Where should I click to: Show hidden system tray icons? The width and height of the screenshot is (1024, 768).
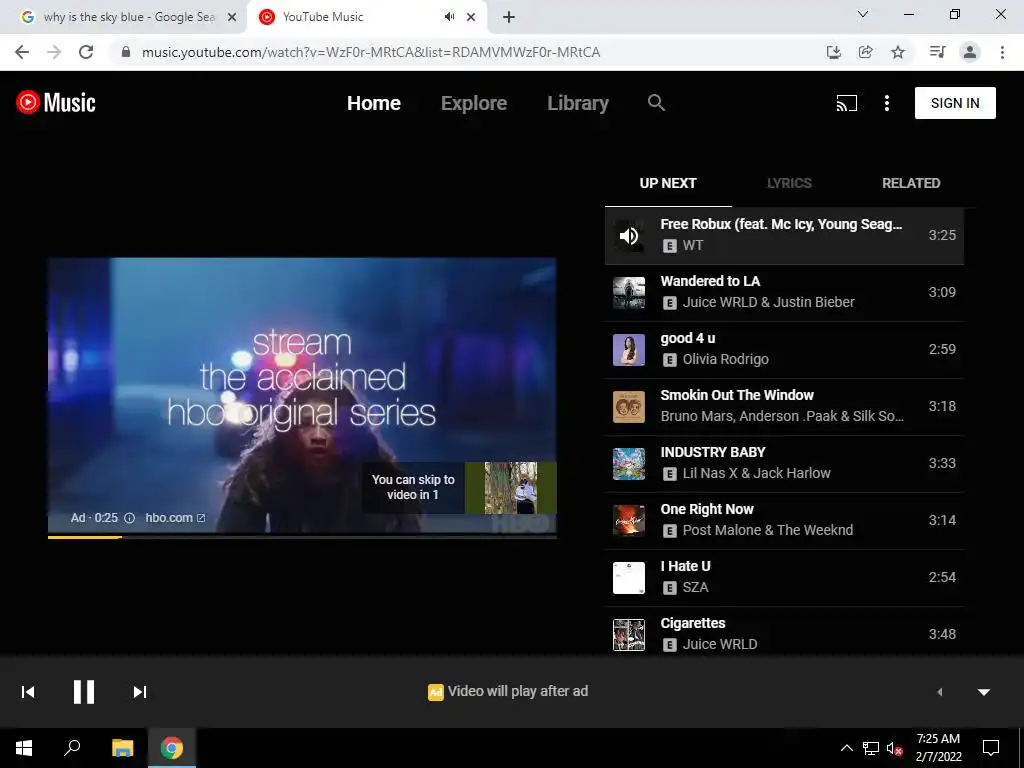846,748
